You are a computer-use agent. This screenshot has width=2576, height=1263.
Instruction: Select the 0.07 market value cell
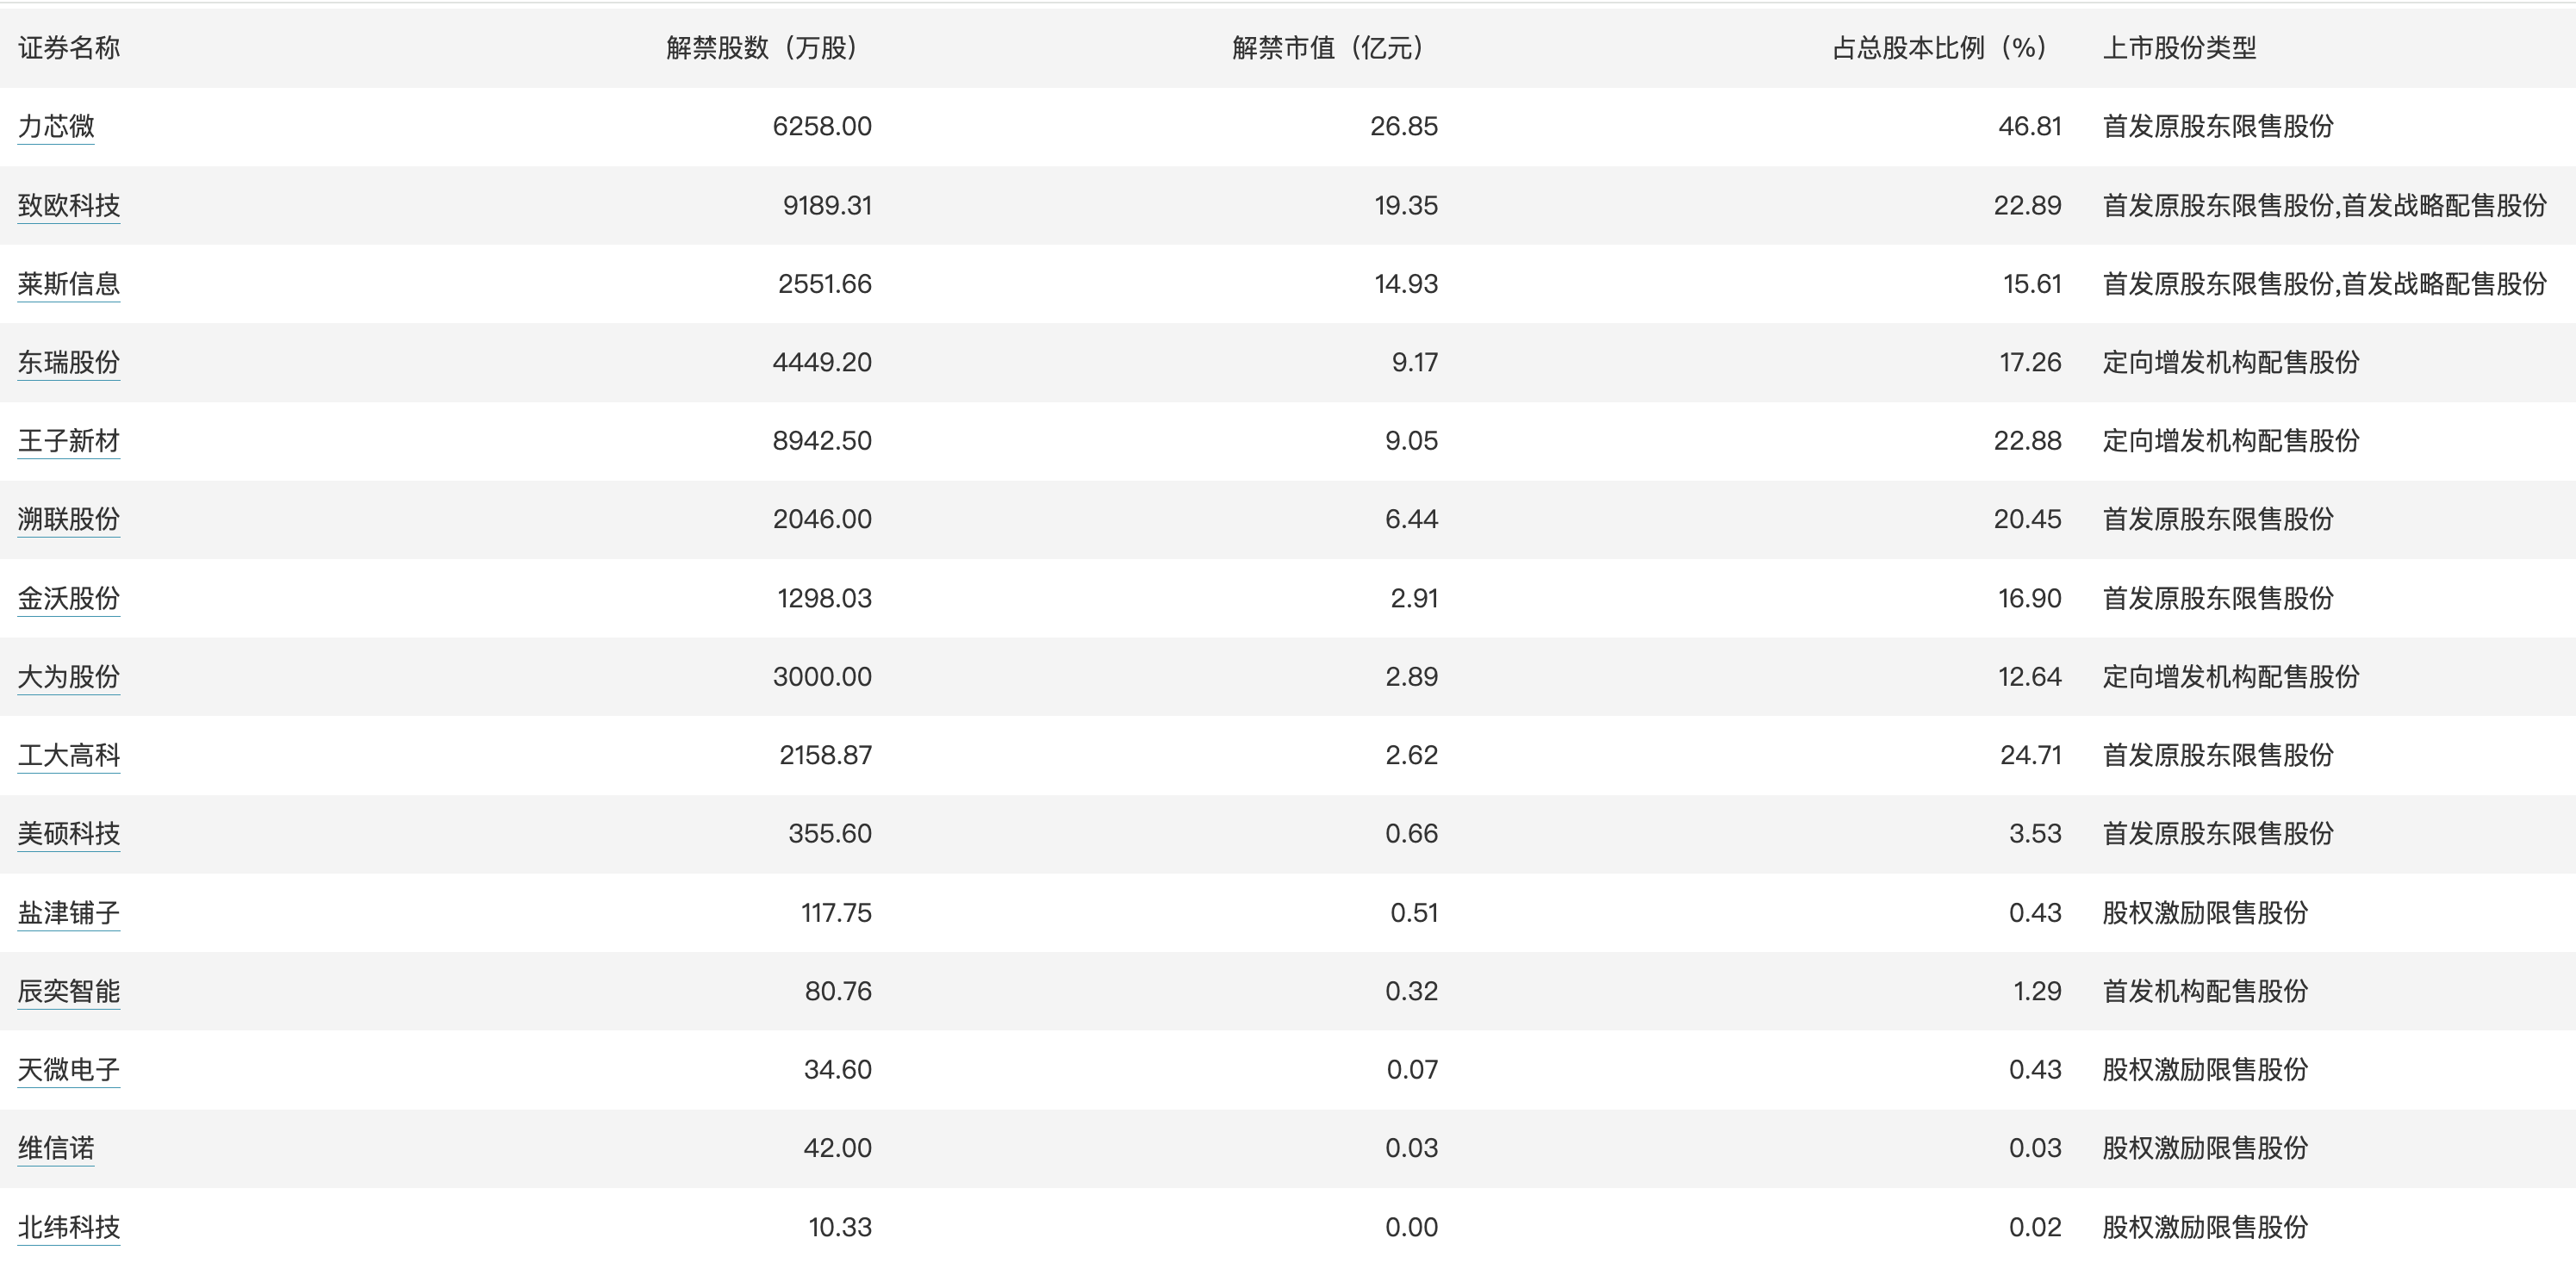point(1412,1070)
